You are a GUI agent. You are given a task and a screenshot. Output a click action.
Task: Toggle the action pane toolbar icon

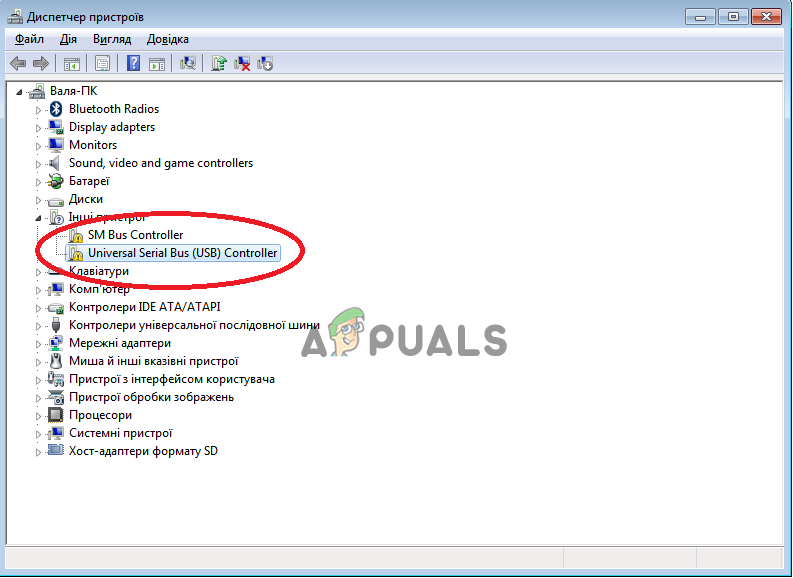pyautogui.click(x=157, y=64)
